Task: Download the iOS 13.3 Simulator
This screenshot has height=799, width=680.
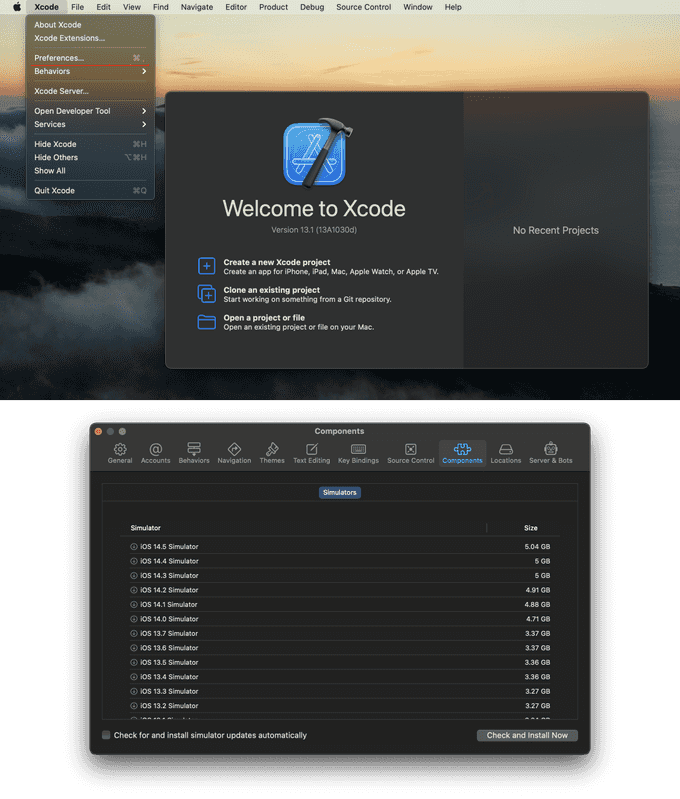Action: point(134,691)
